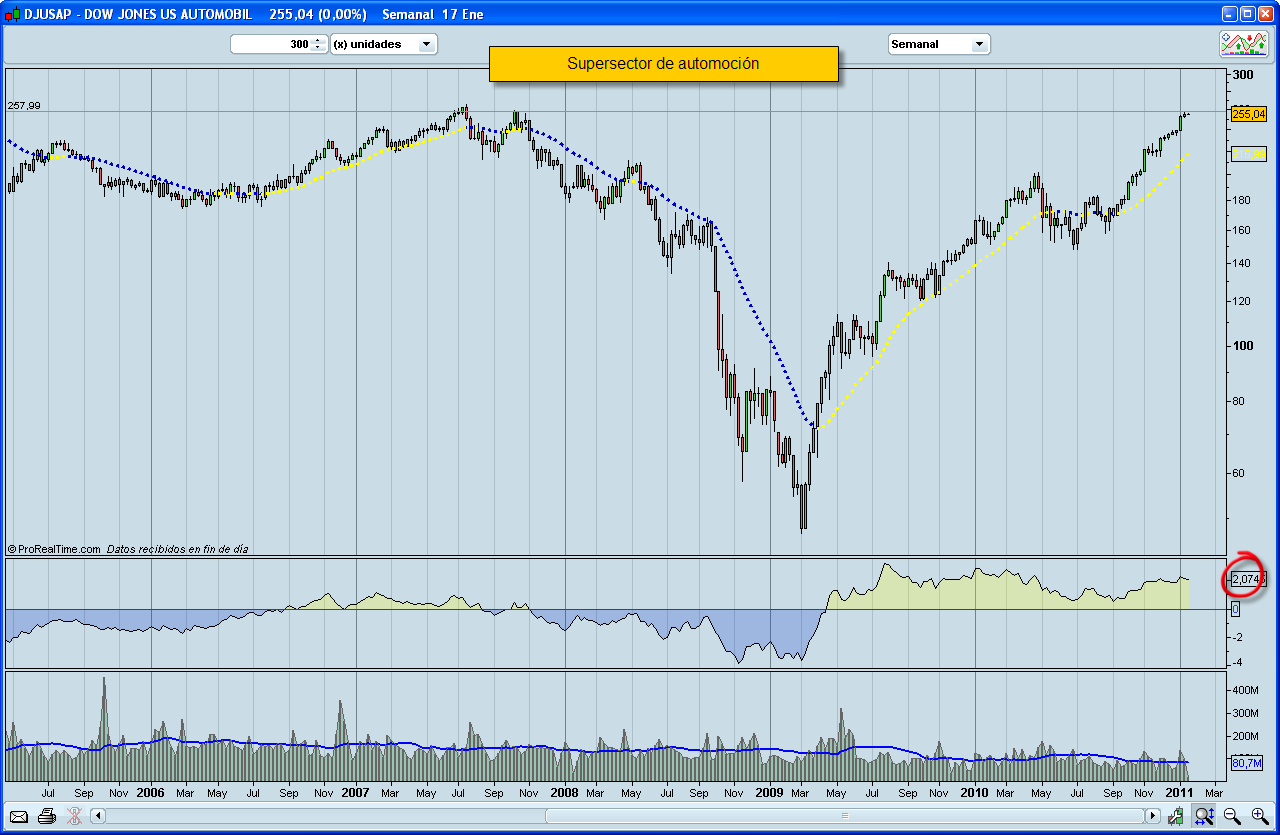Zoom out with the minus magnifier
Screen dimensions: 1280x835
pos(1232,816)
